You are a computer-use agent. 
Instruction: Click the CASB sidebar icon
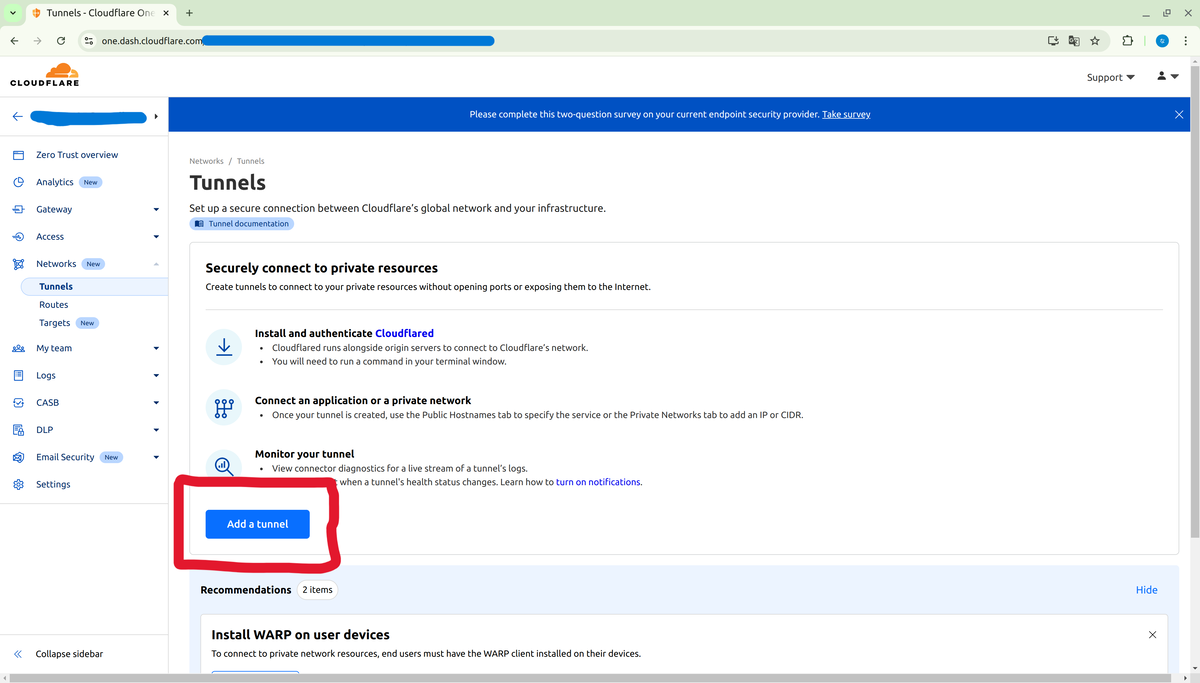(x=18, y=402)
